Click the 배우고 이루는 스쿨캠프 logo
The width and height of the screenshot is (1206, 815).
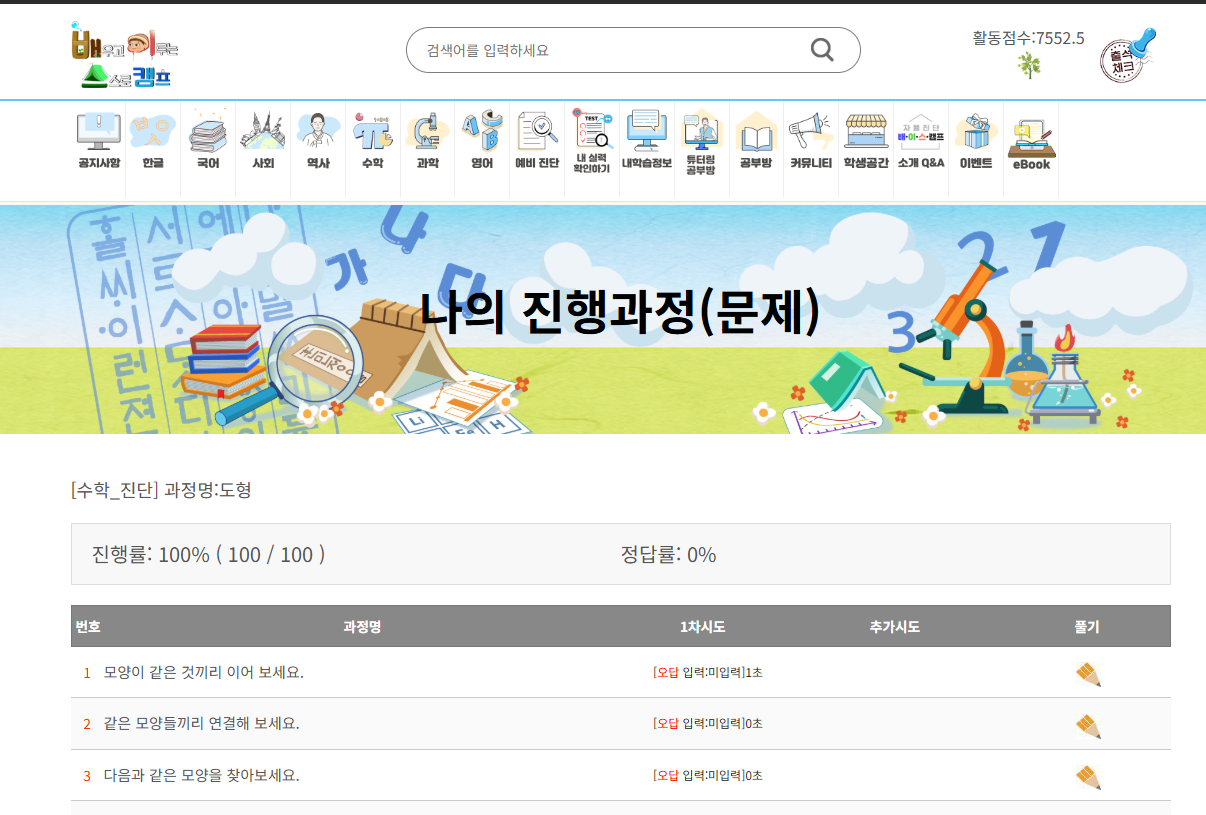[125, 55]
